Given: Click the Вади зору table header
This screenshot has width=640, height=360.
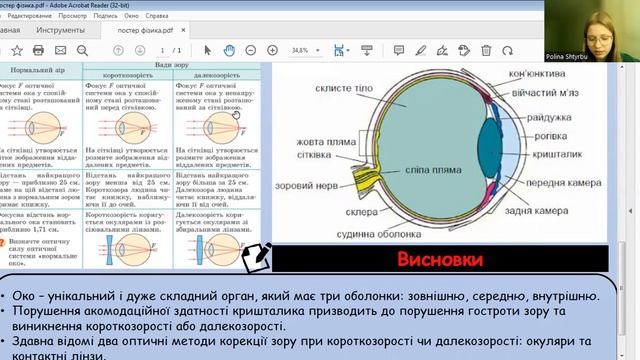Looking at the screenshot, I should coord(171,65).
